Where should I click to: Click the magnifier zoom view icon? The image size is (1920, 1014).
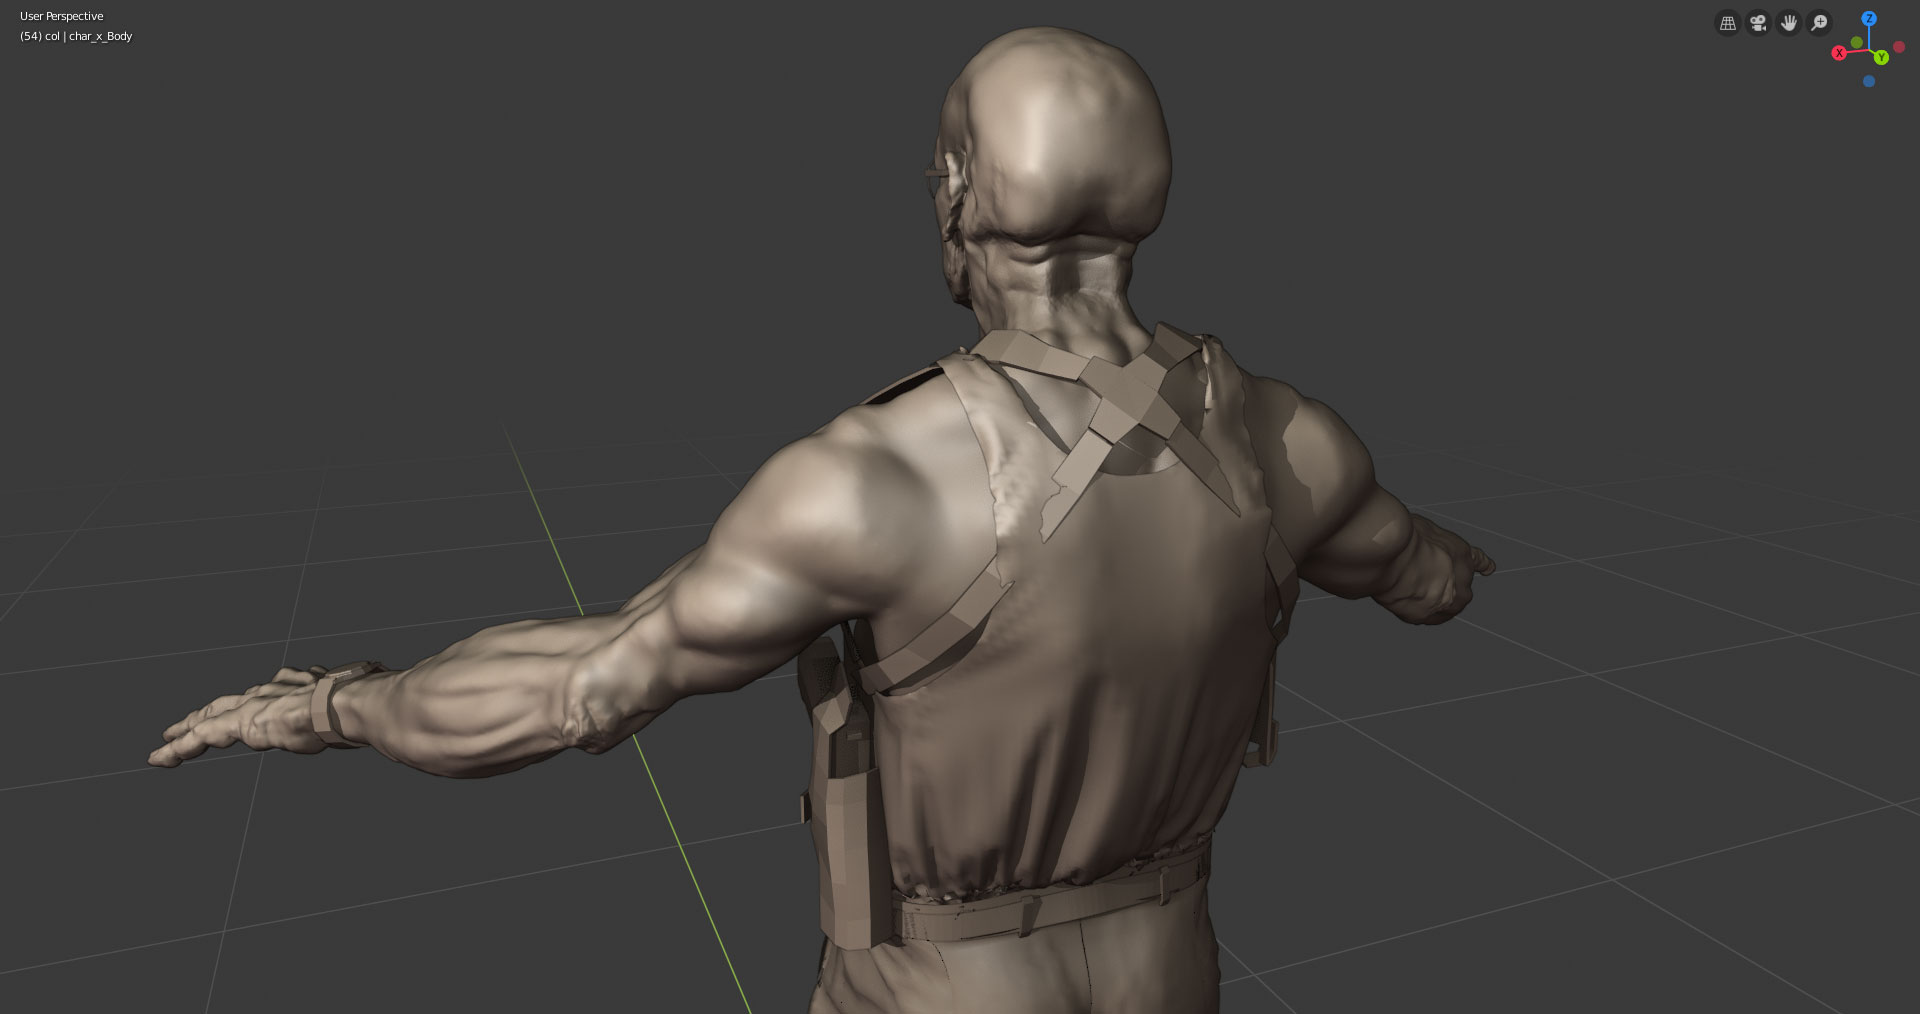(1820, 22)
